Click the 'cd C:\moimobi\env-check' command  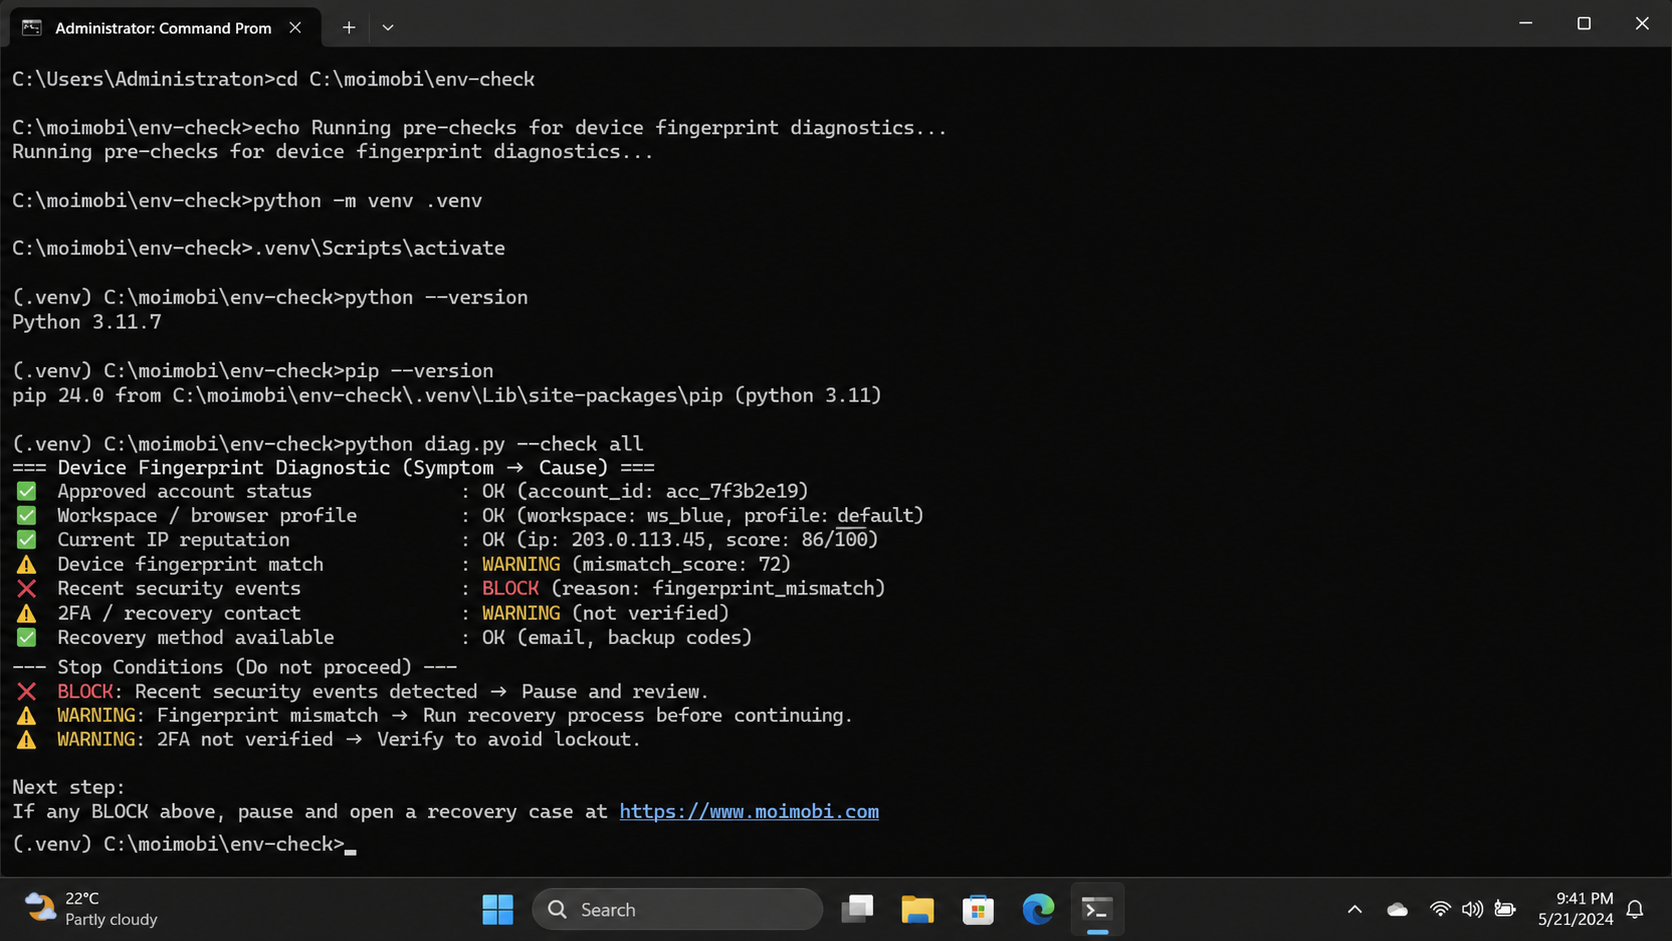pos(405,79)
